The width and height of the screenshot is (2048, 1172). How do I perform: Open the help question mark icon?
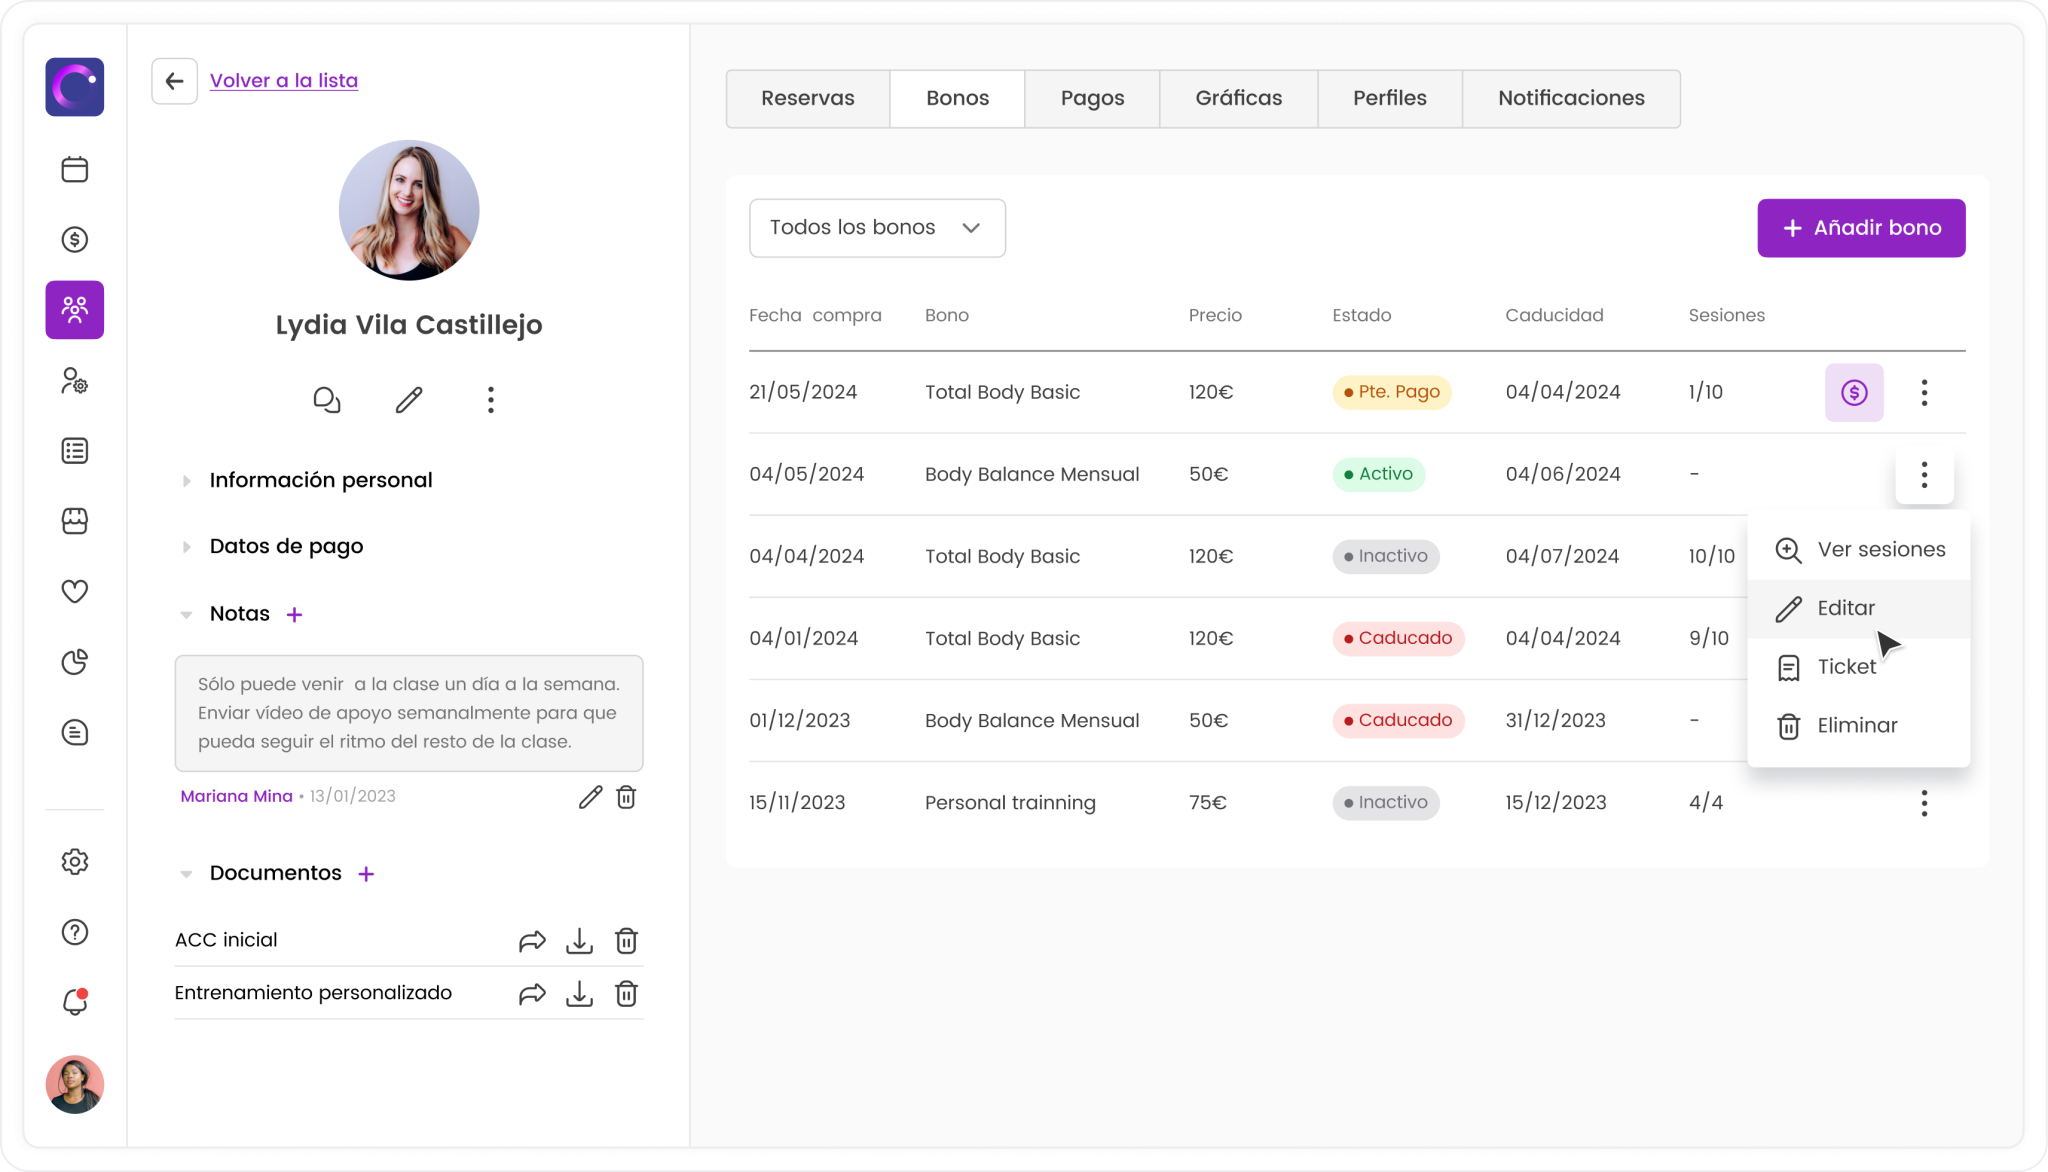click(75, 932)
